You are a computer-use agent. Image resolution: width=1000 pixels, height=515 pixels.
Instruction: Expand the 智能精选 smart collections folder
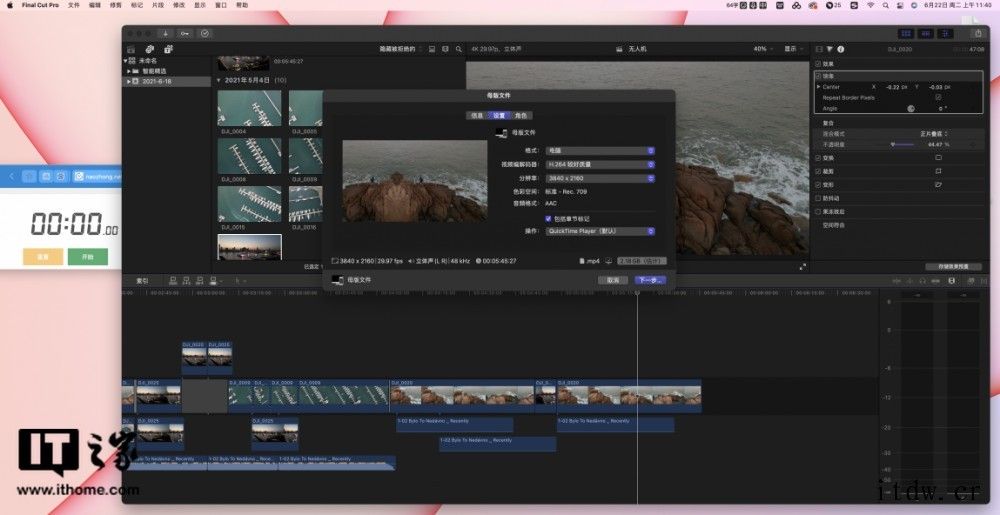click(x=128, y=71)
